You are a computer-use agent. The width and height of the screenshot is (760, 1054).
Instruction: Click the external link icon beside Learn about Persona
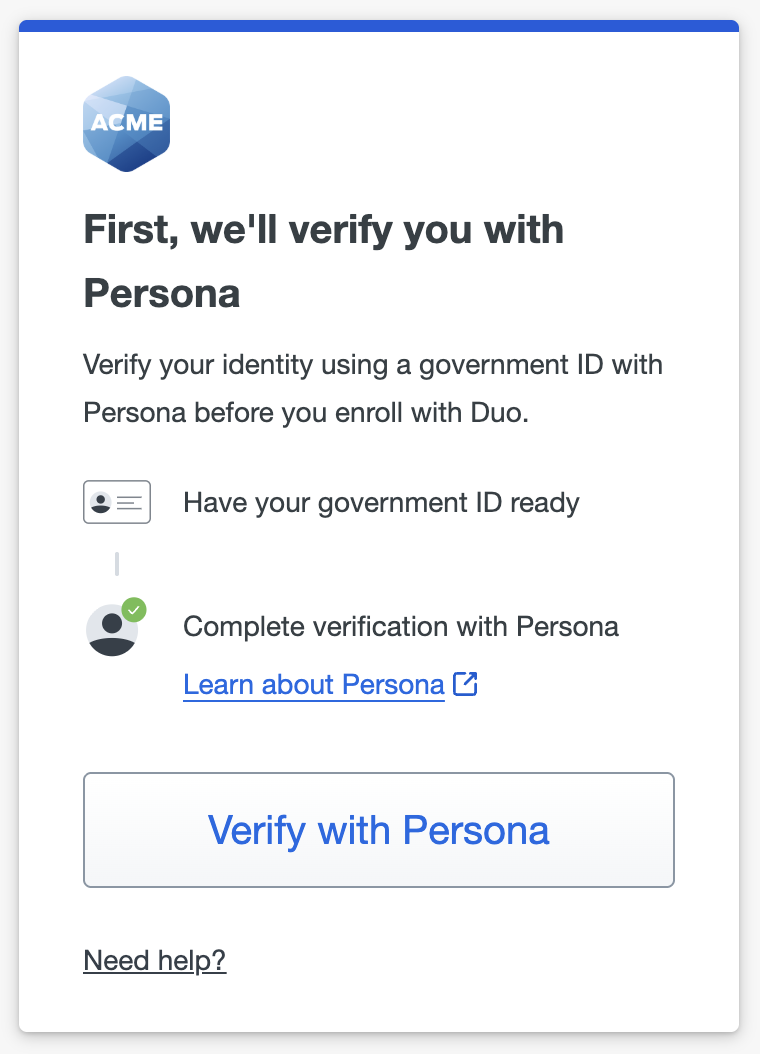(x=464, y=684)
